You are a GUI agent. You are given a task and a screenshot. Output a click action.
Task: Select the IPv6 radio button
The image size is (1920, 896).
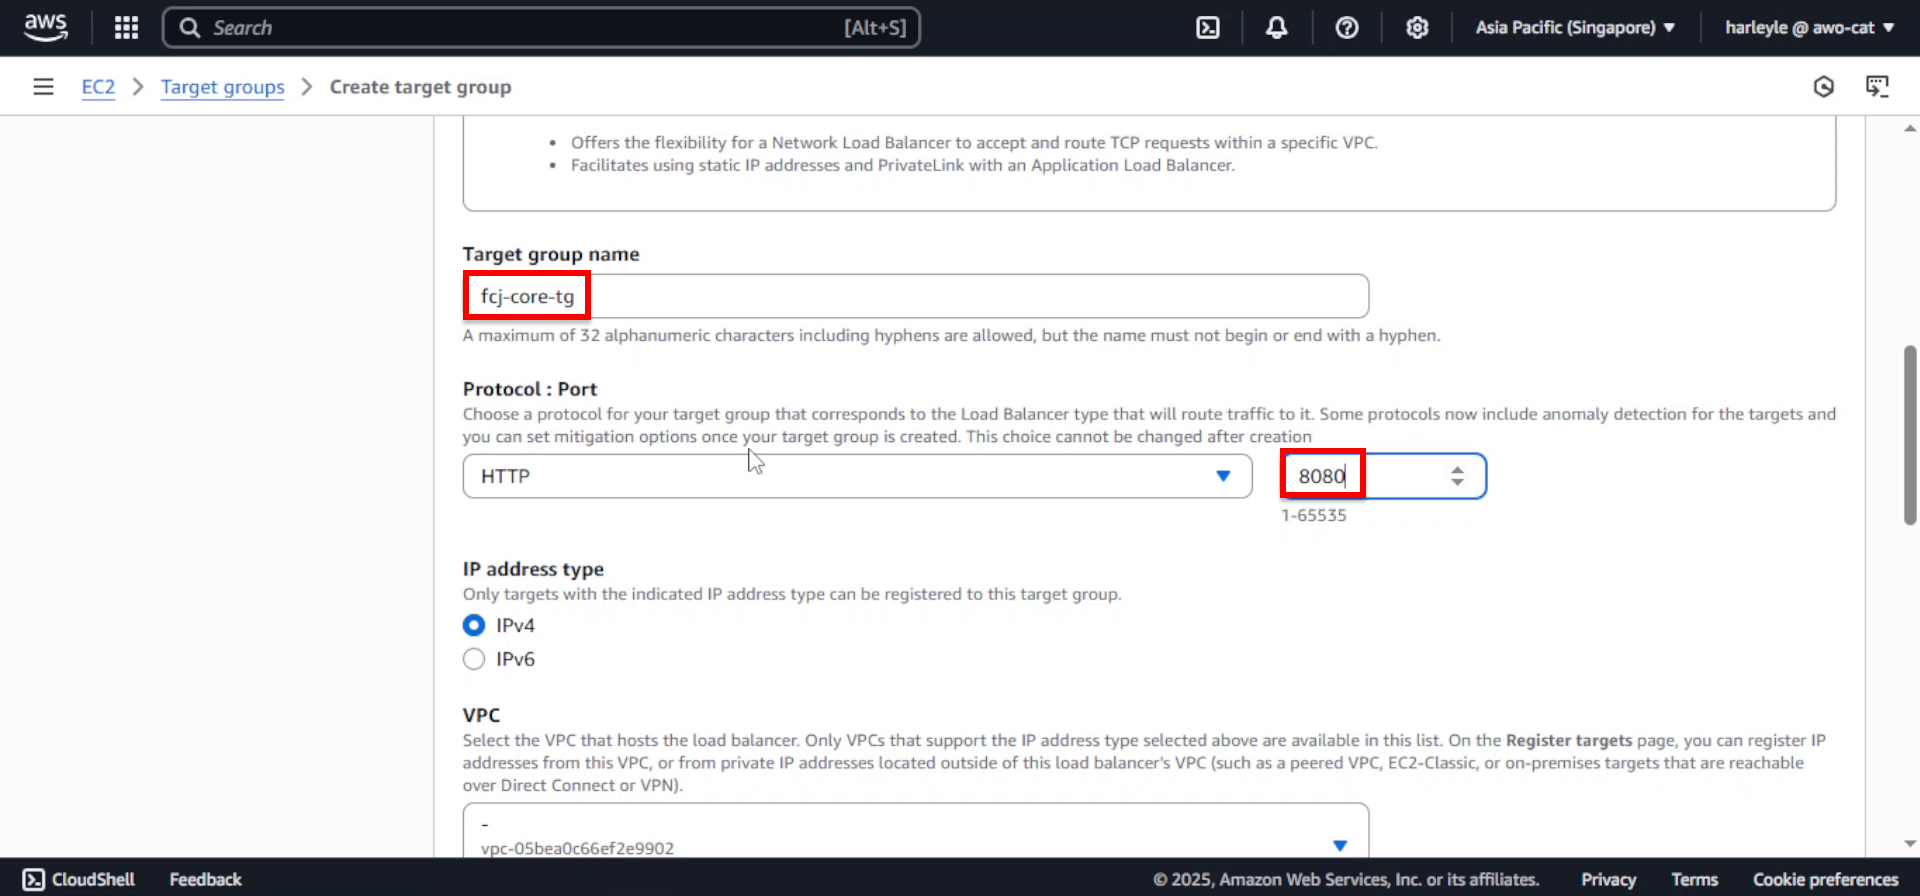click(474, 659)
